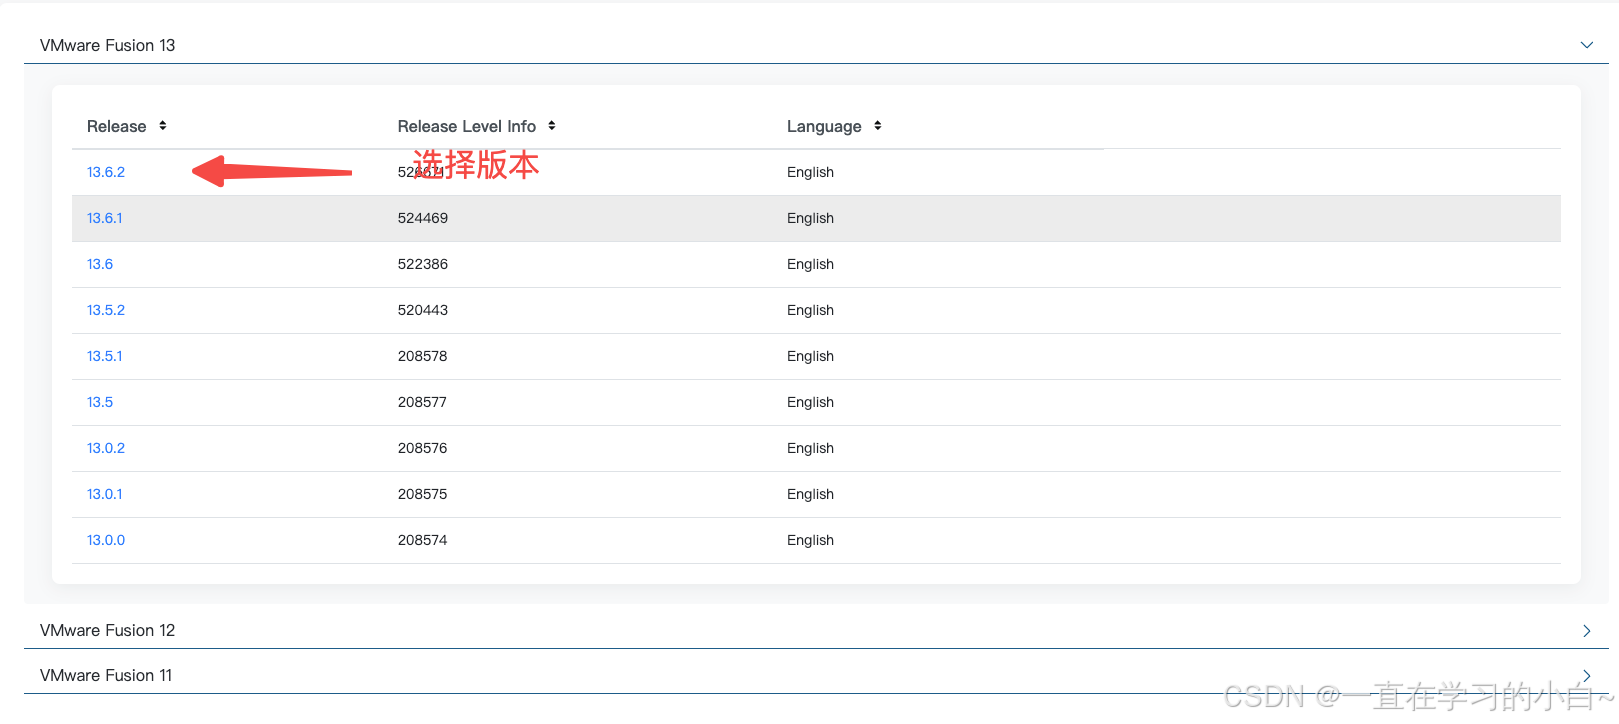Collapse the VMware Fusion 13 section chevron
Viewport: 1619px width, 724px height.
1586,45
